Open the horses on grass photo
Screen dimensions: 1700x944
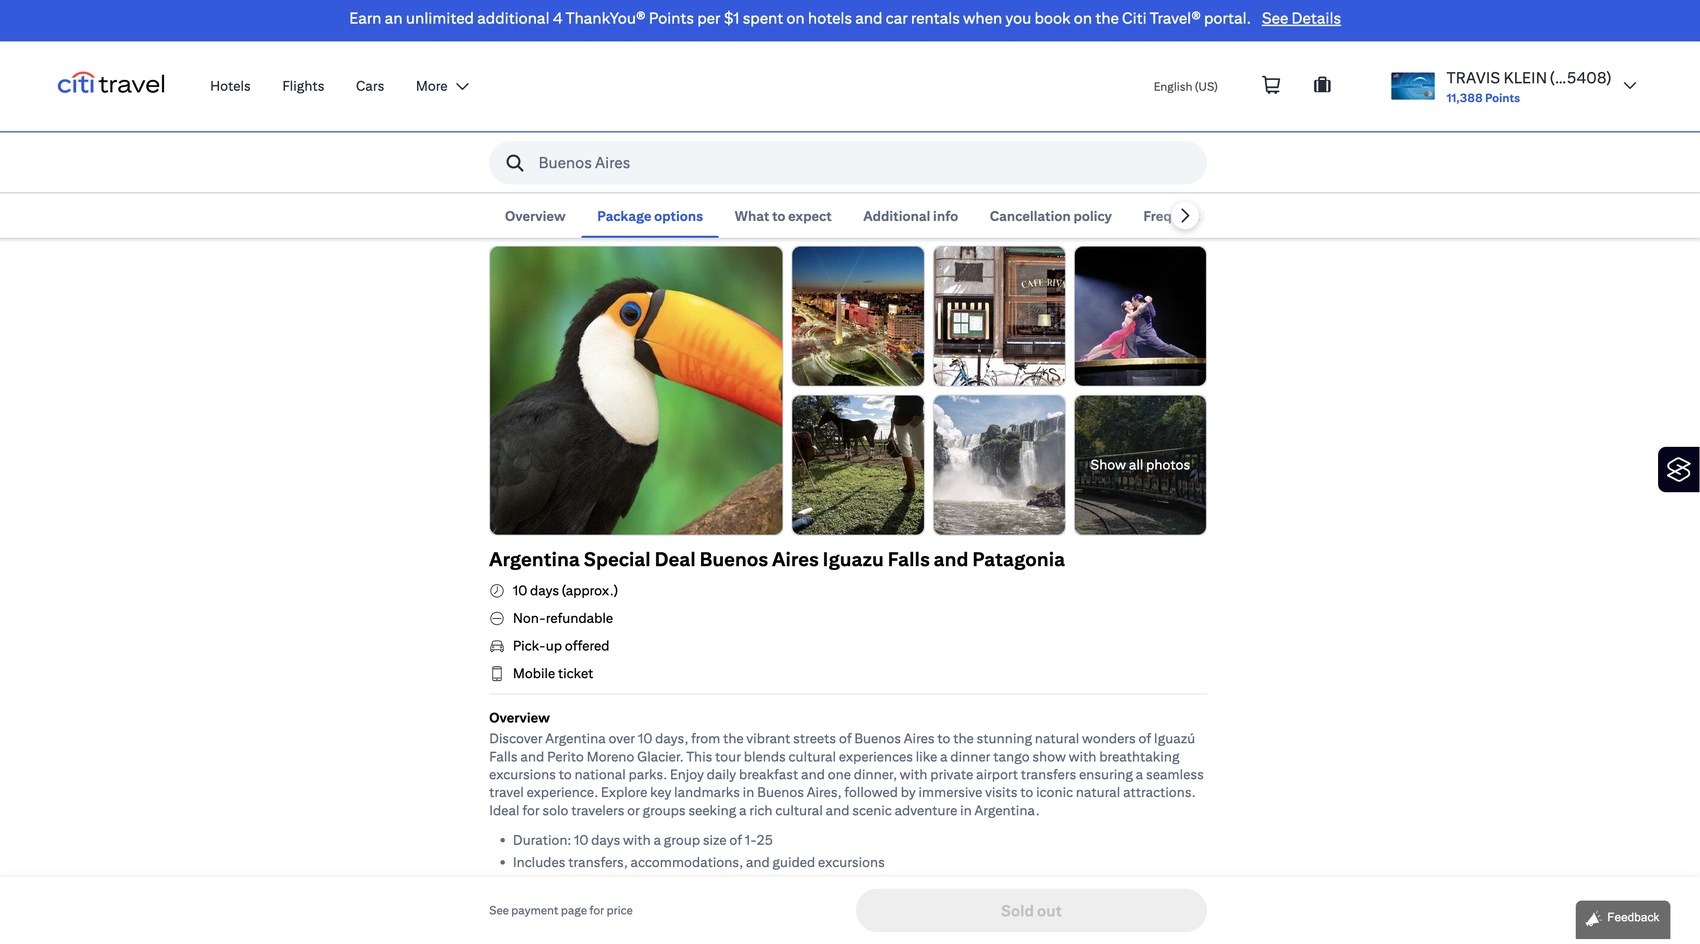click(x=858, y=465)
